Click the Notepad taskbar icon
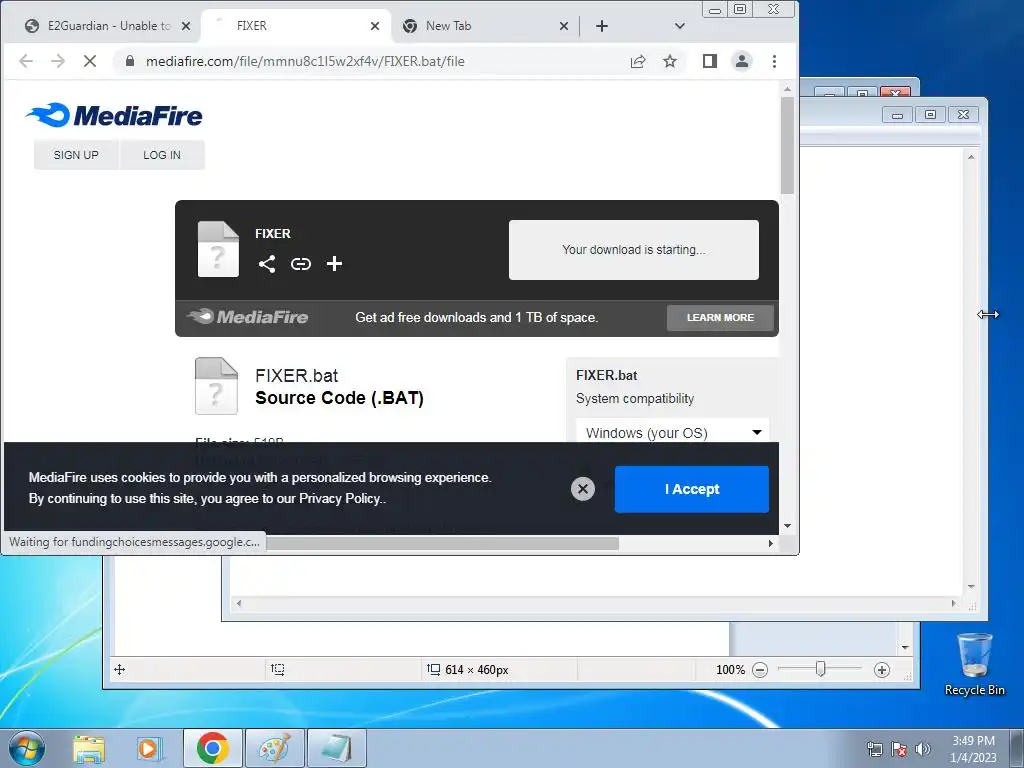Image resolution: width=1024 pixels, height=768 pixels. [336, 748]
